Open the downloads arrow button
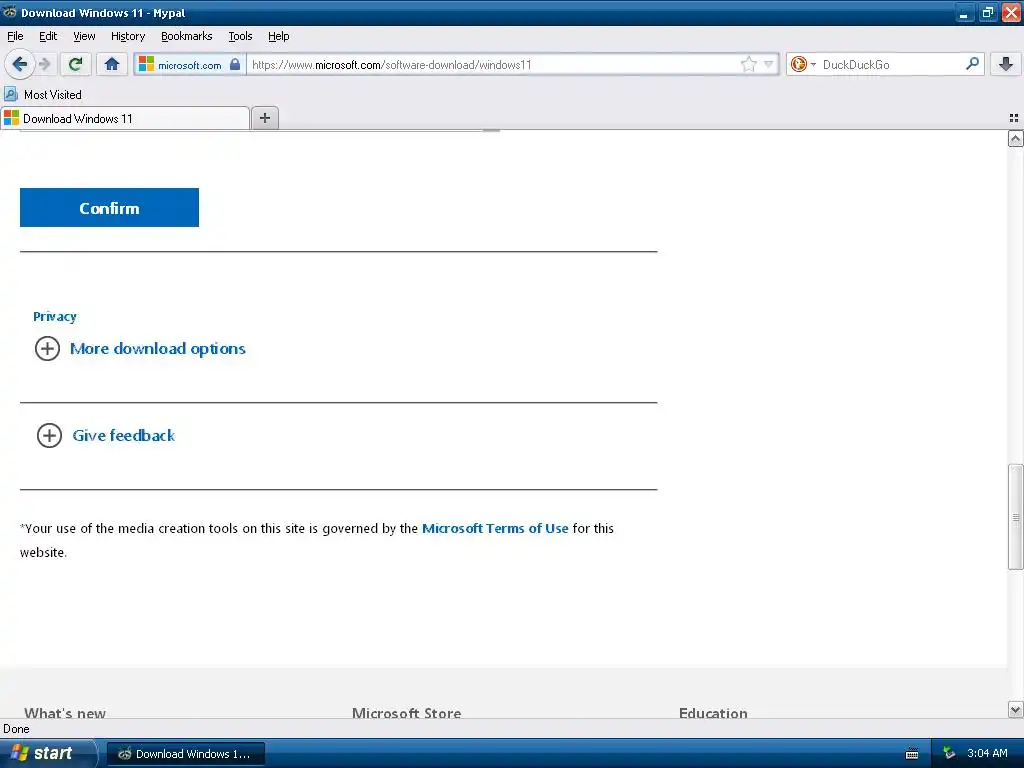Image resolution: width=1024 pixels, height=768 pixels. tap(1006, 64)
